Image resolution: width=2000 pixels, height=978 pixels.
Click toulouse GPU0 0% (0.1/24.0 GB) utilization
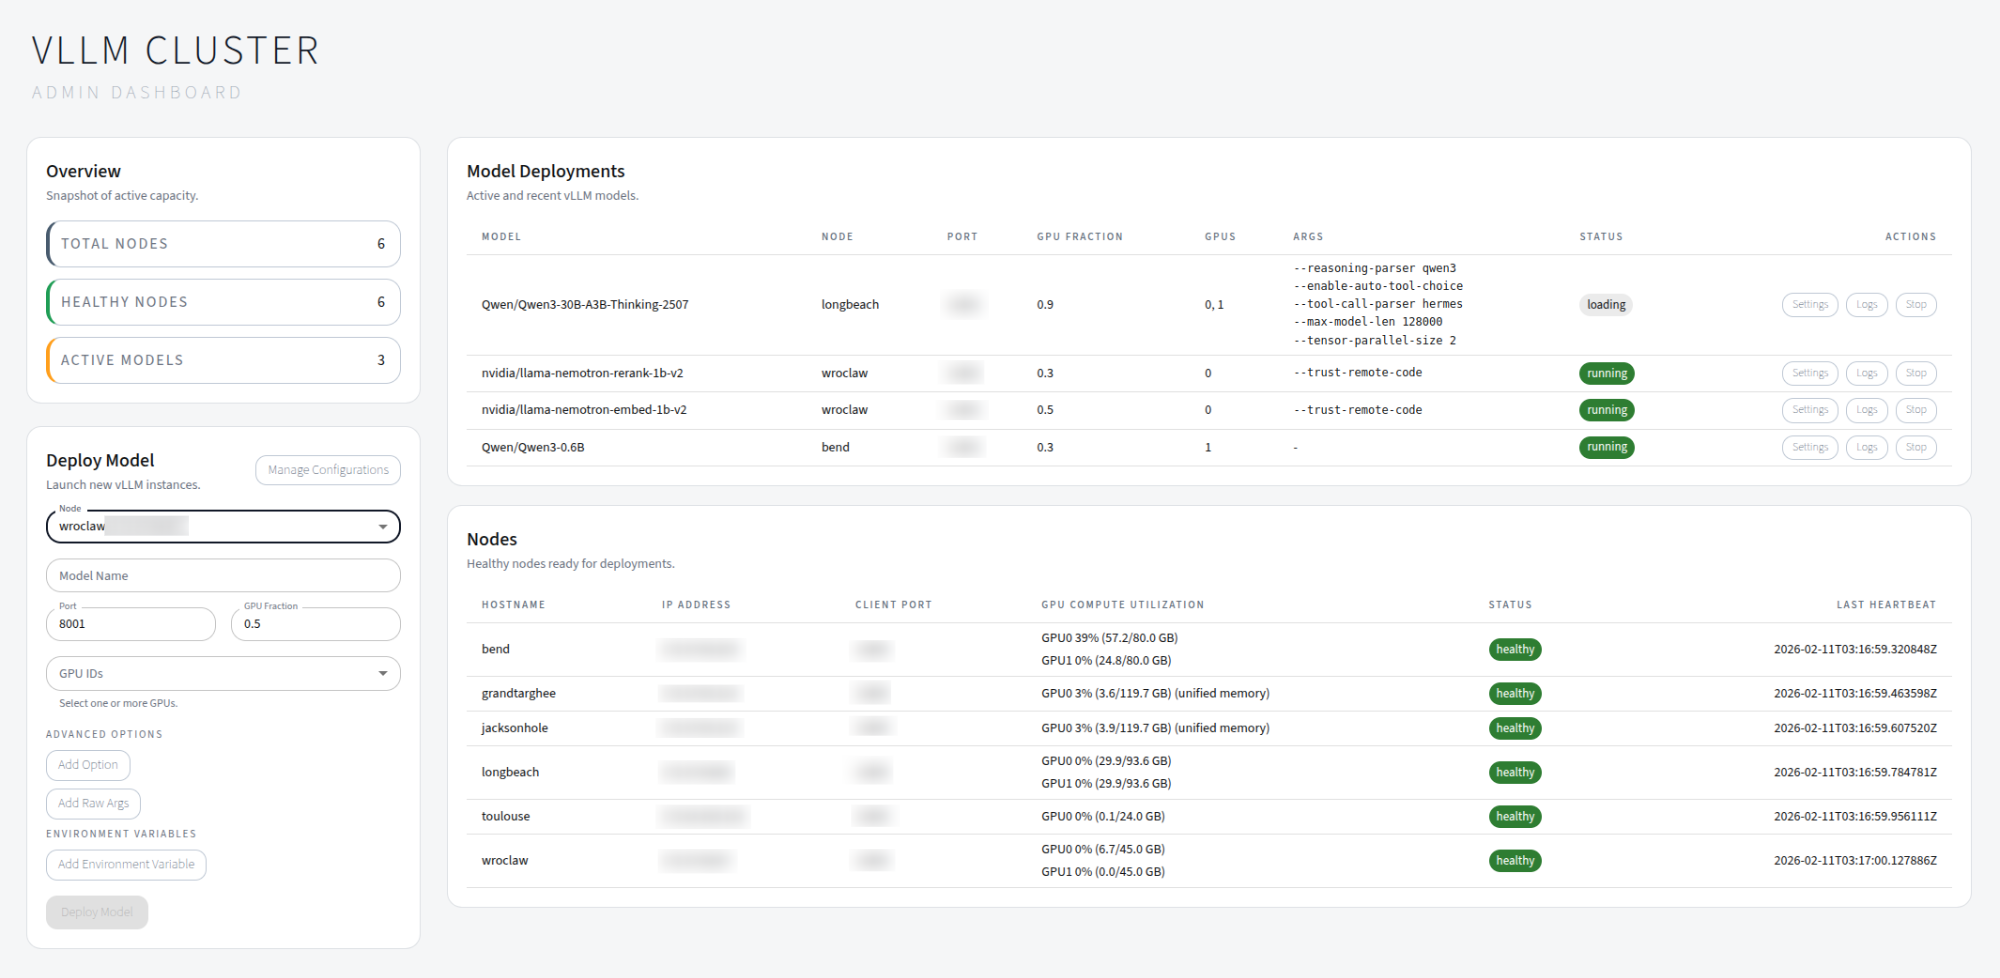point(1102,817)
